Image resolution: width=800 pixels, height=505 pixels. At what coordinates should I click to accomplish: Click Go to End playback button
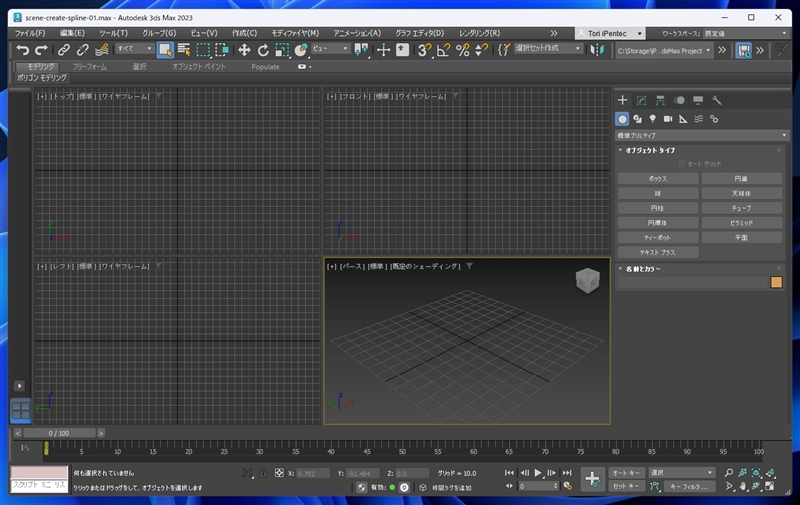(567, 473)
